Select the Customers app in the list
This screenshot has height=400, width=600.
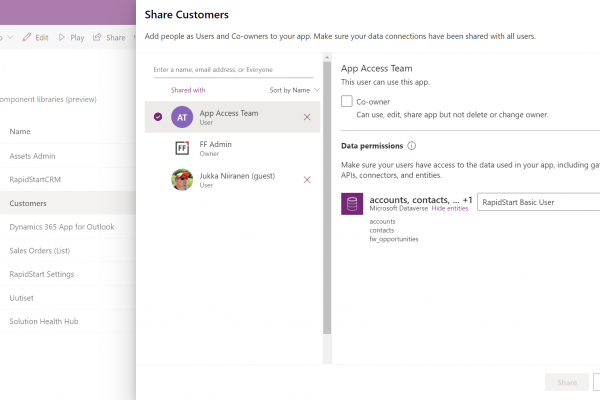coord(28,203)
